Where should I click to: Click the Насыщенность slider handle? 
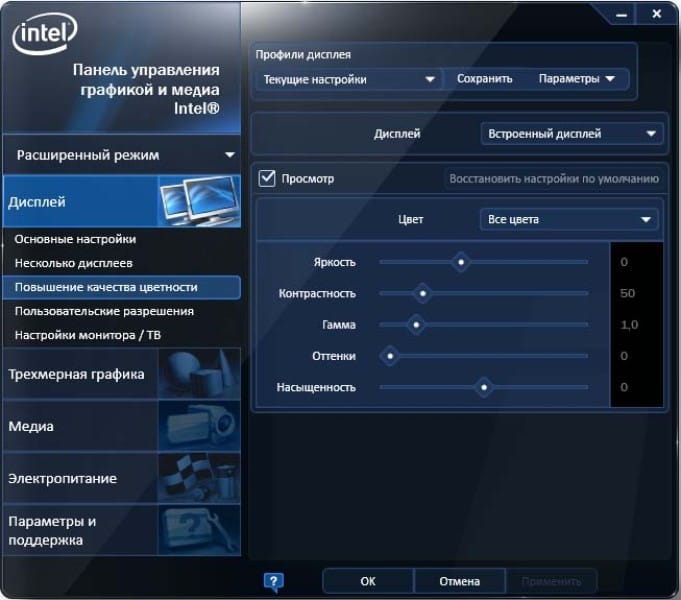click(484, 387)
